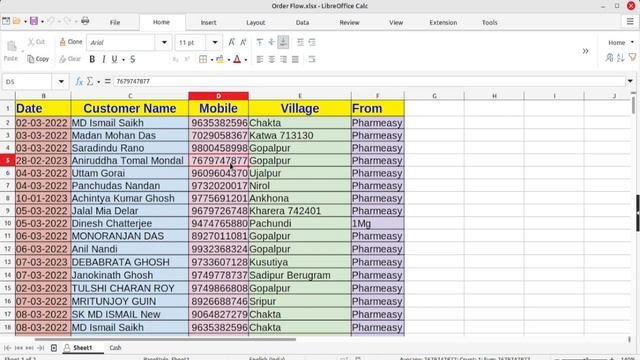
Task: Open the file via the folder icon
Action: 17,21
